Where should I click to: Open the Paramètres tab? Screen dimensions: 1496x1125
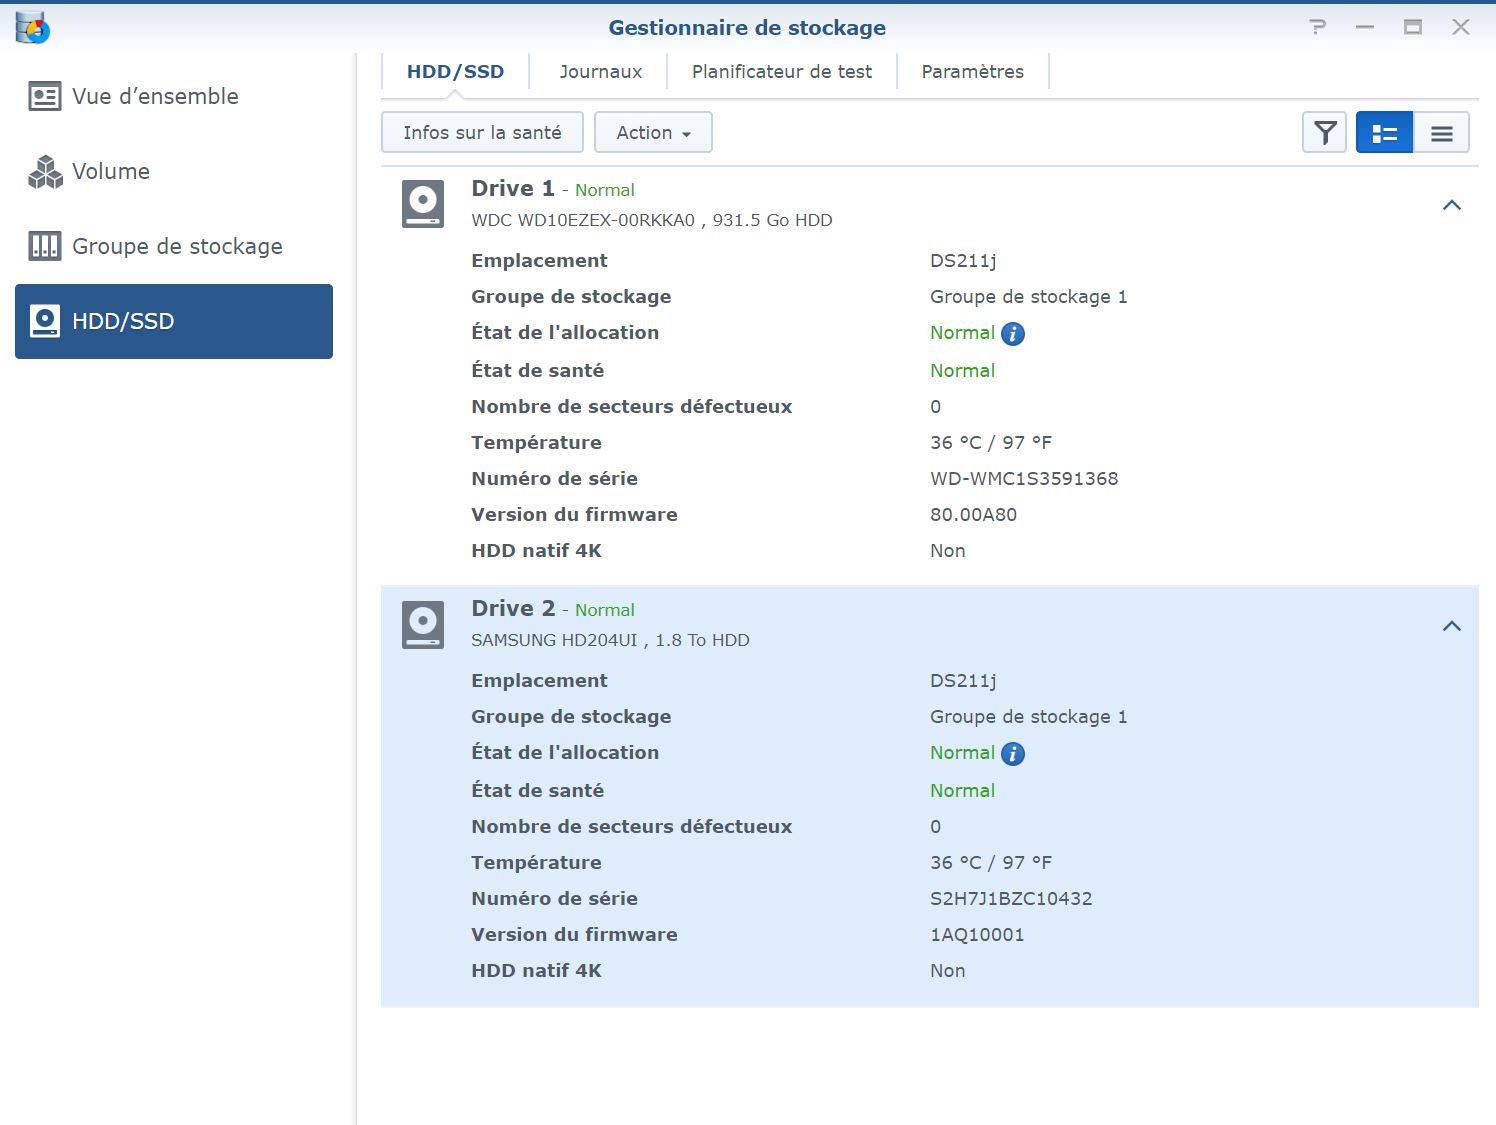click(x=973, y=72)
